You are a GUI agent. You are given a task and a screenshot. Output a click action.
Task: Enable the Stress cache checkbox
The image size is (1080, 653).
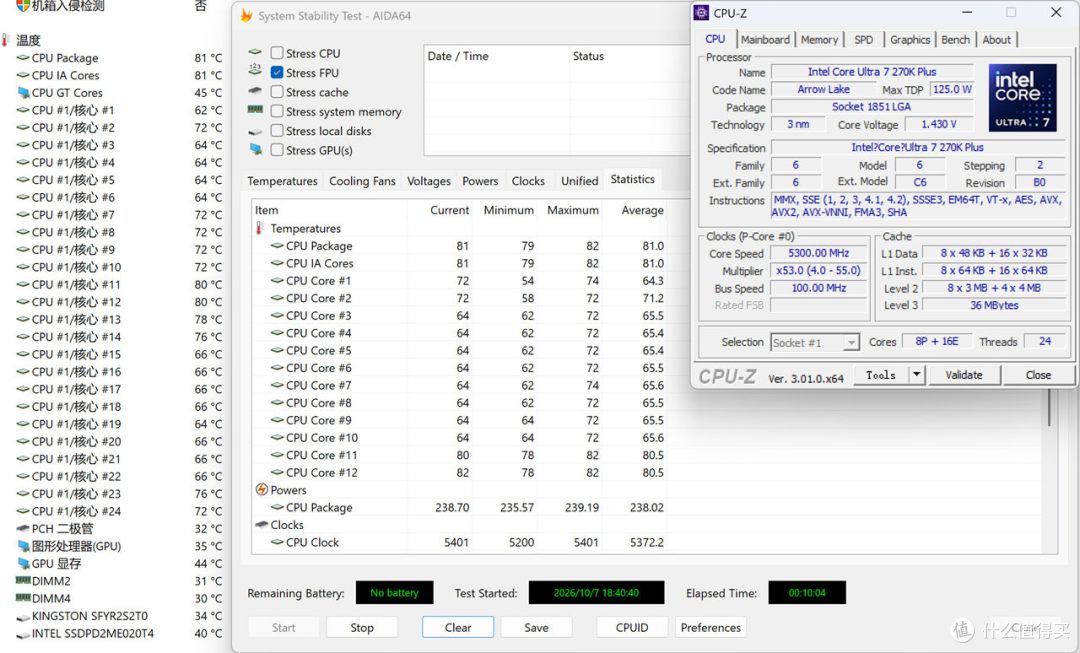(277, 92)
